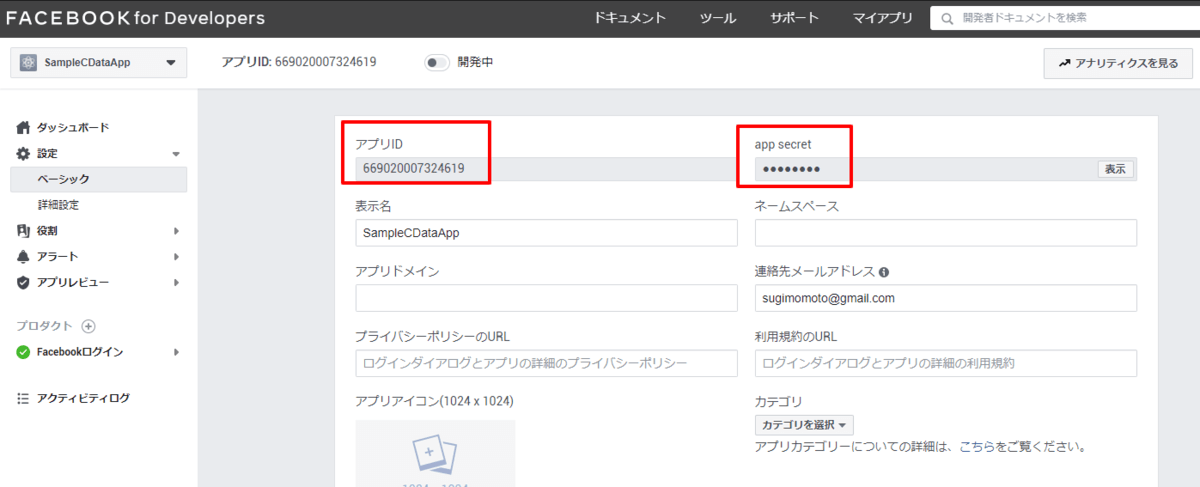Click the info icon next to 連絡先メールアドレス

coord(885,272)
